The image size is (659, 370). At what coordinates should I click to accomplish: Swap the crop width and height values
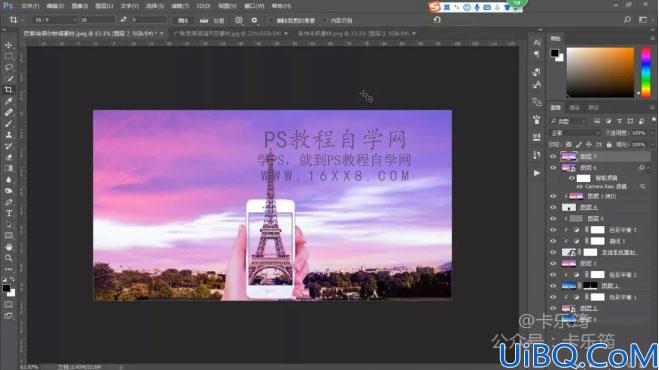coord(123,20)
